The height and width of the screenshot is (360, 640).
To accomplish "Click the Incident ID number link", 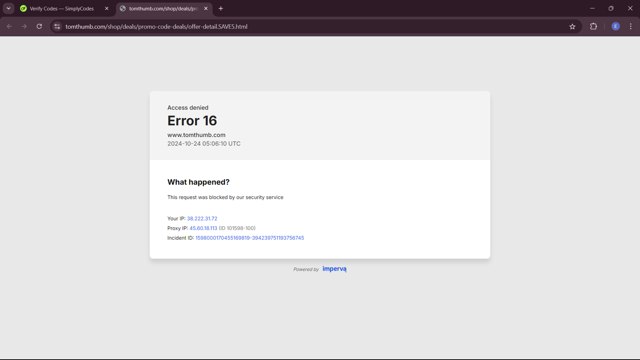I will [x=250, y=238].
